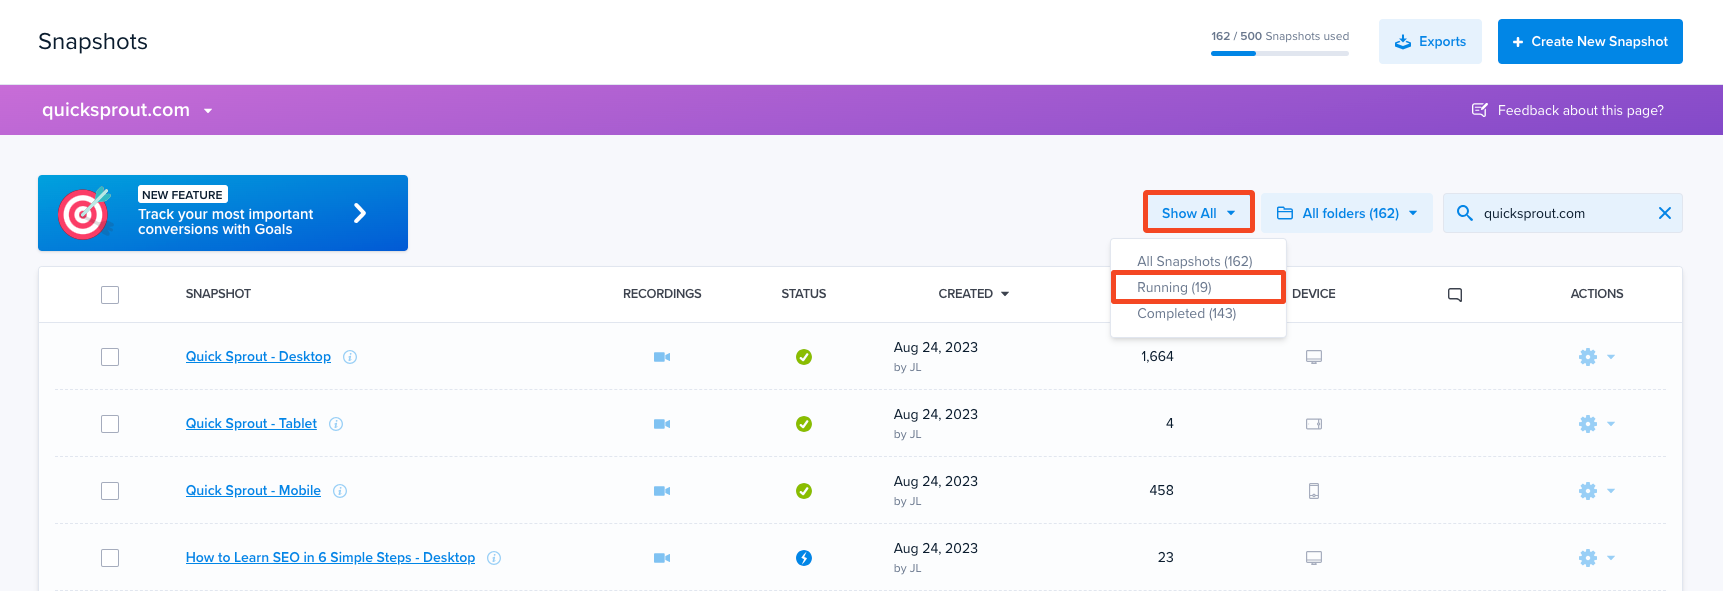Click the 458 value in Mobile row
1723x591 pixels.
click(1161, 491)
